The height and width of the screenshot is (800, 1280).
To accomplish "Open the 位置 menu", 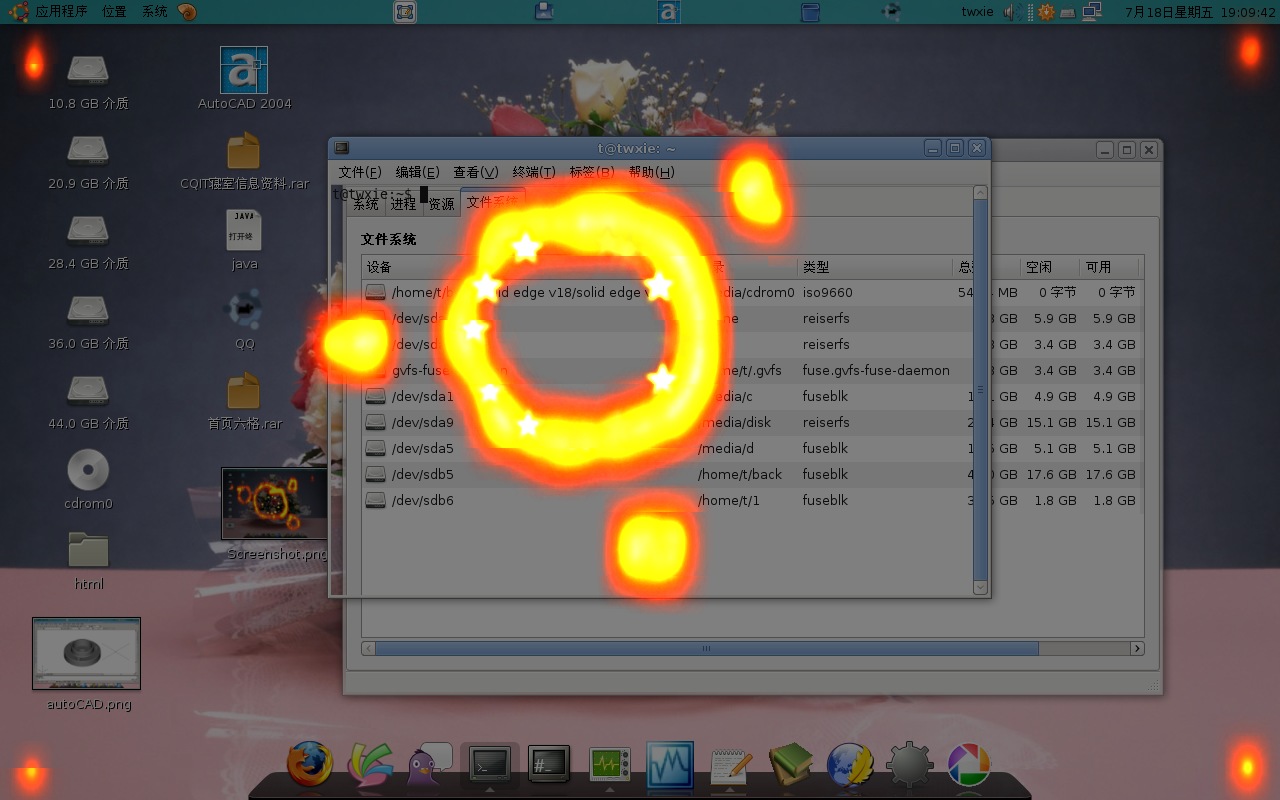I will tap(114, 12).
